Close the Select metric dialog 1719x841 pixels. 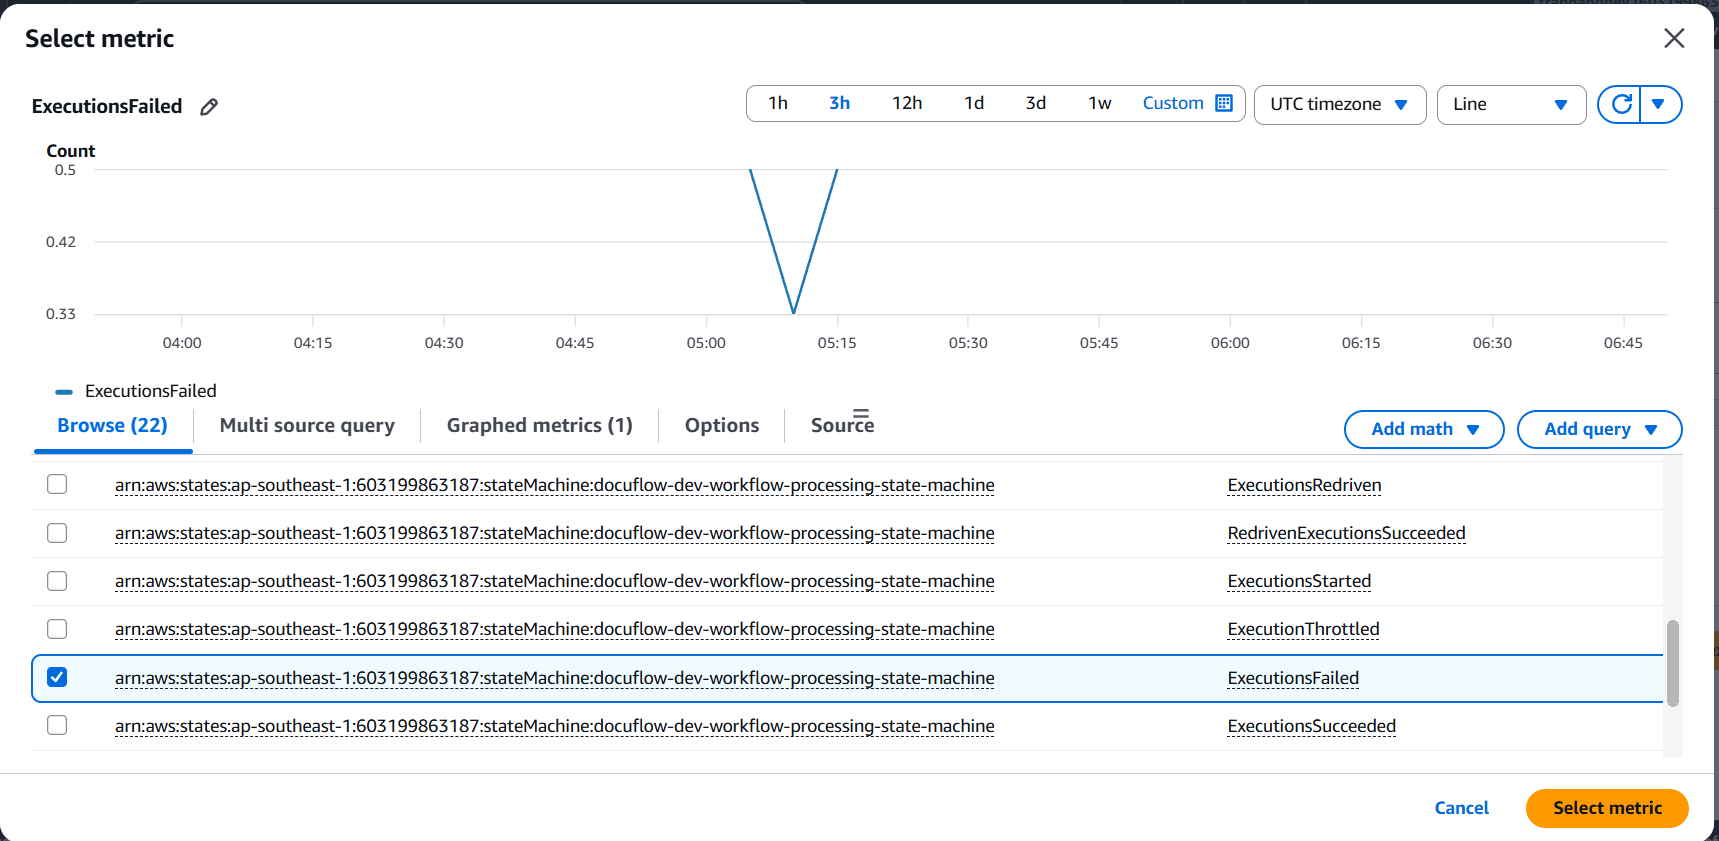[x=1674, y=38]
